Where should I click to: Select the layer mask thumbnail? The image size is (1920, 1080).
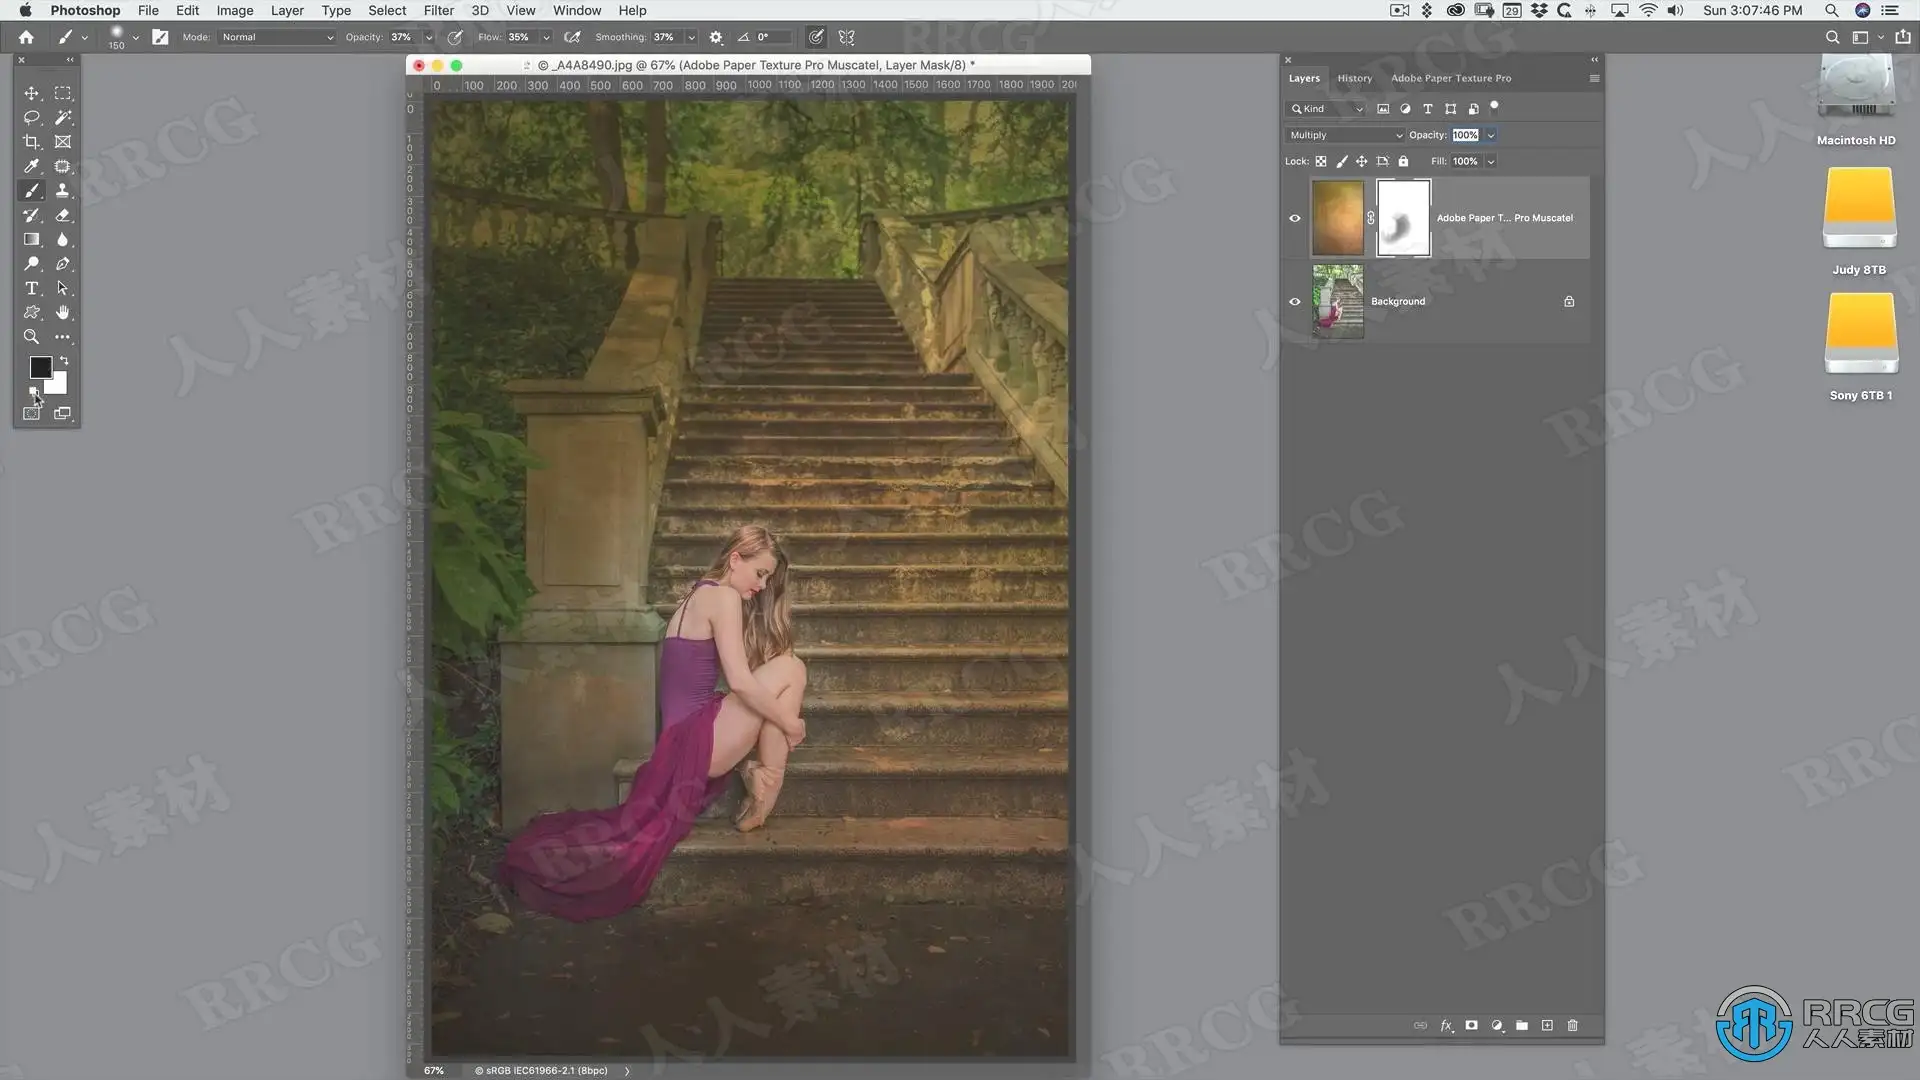click(1403, 218)
